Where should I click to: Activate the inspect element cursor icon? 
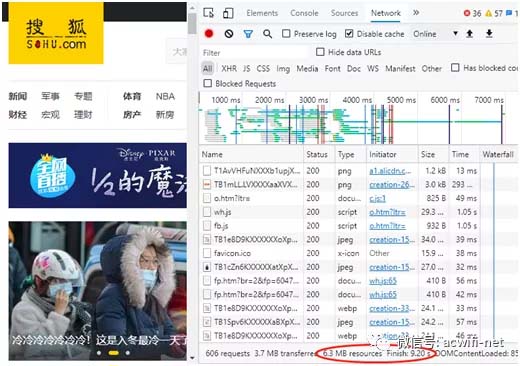coord(209,13)
